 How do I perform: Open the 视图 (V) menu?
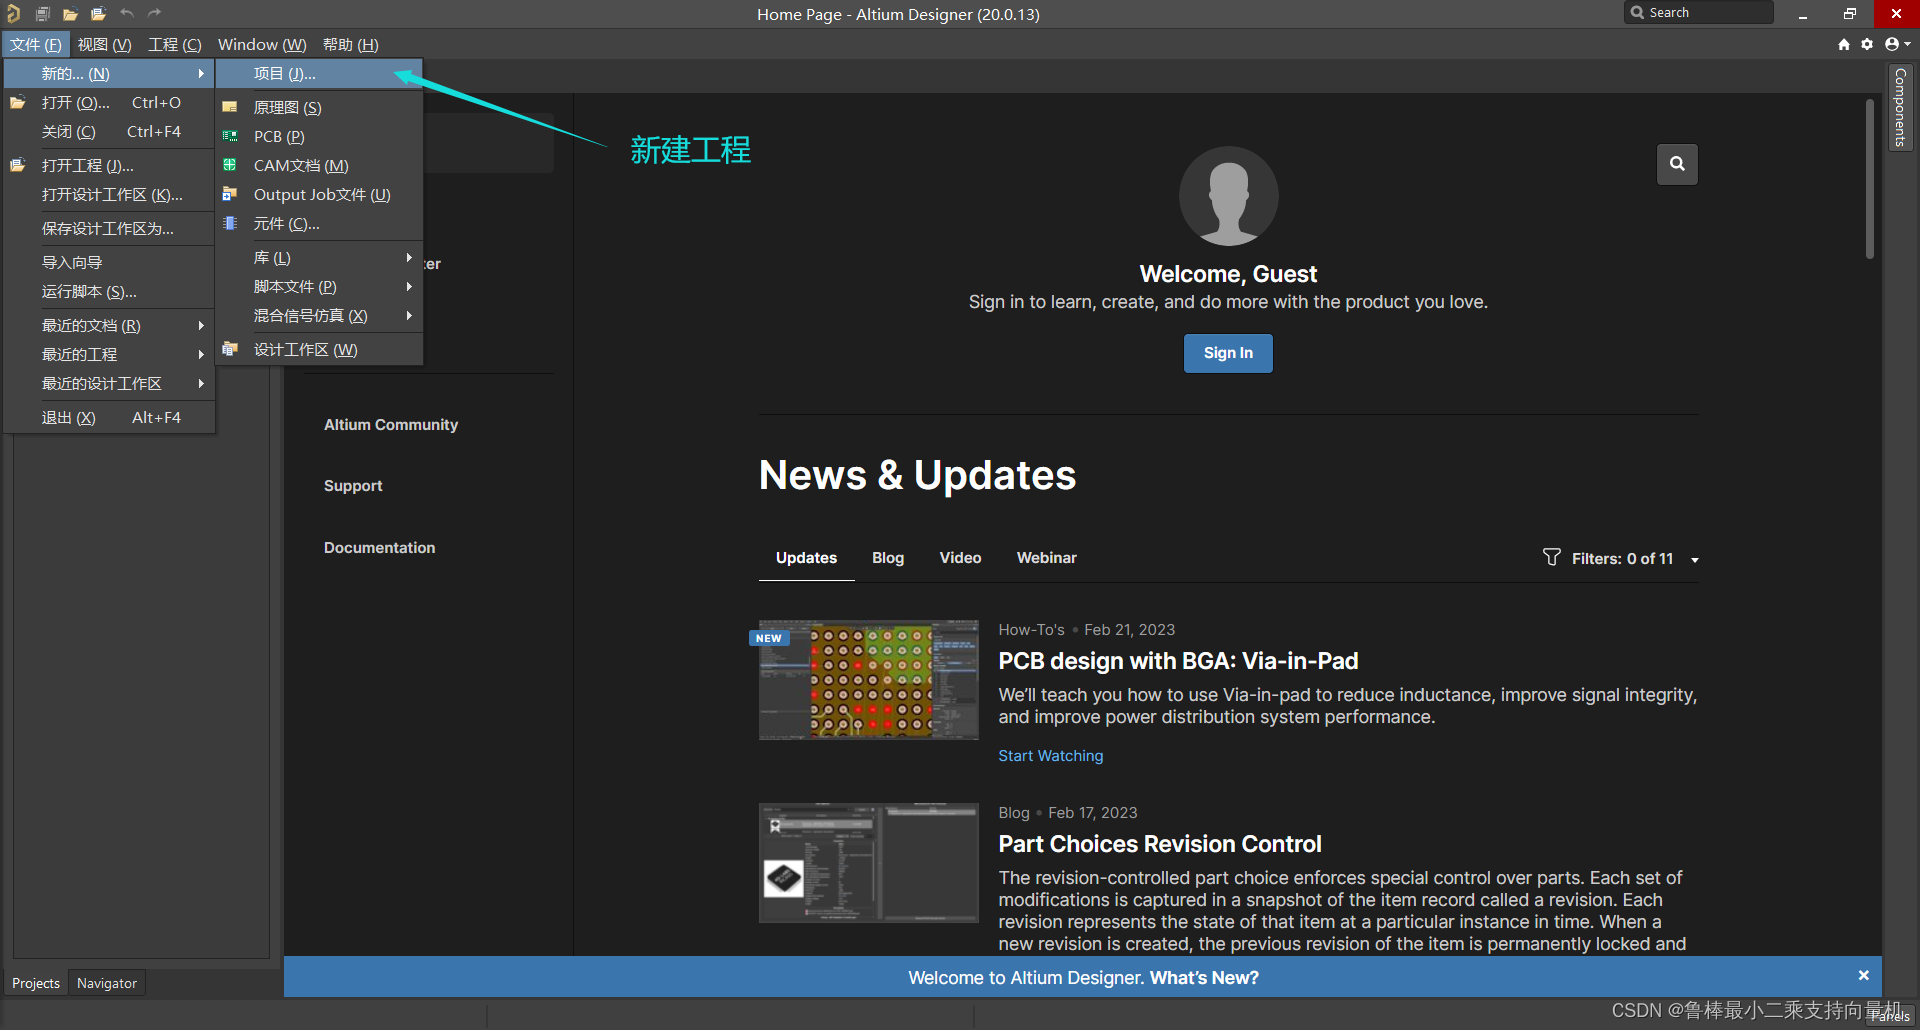point(105,44)
